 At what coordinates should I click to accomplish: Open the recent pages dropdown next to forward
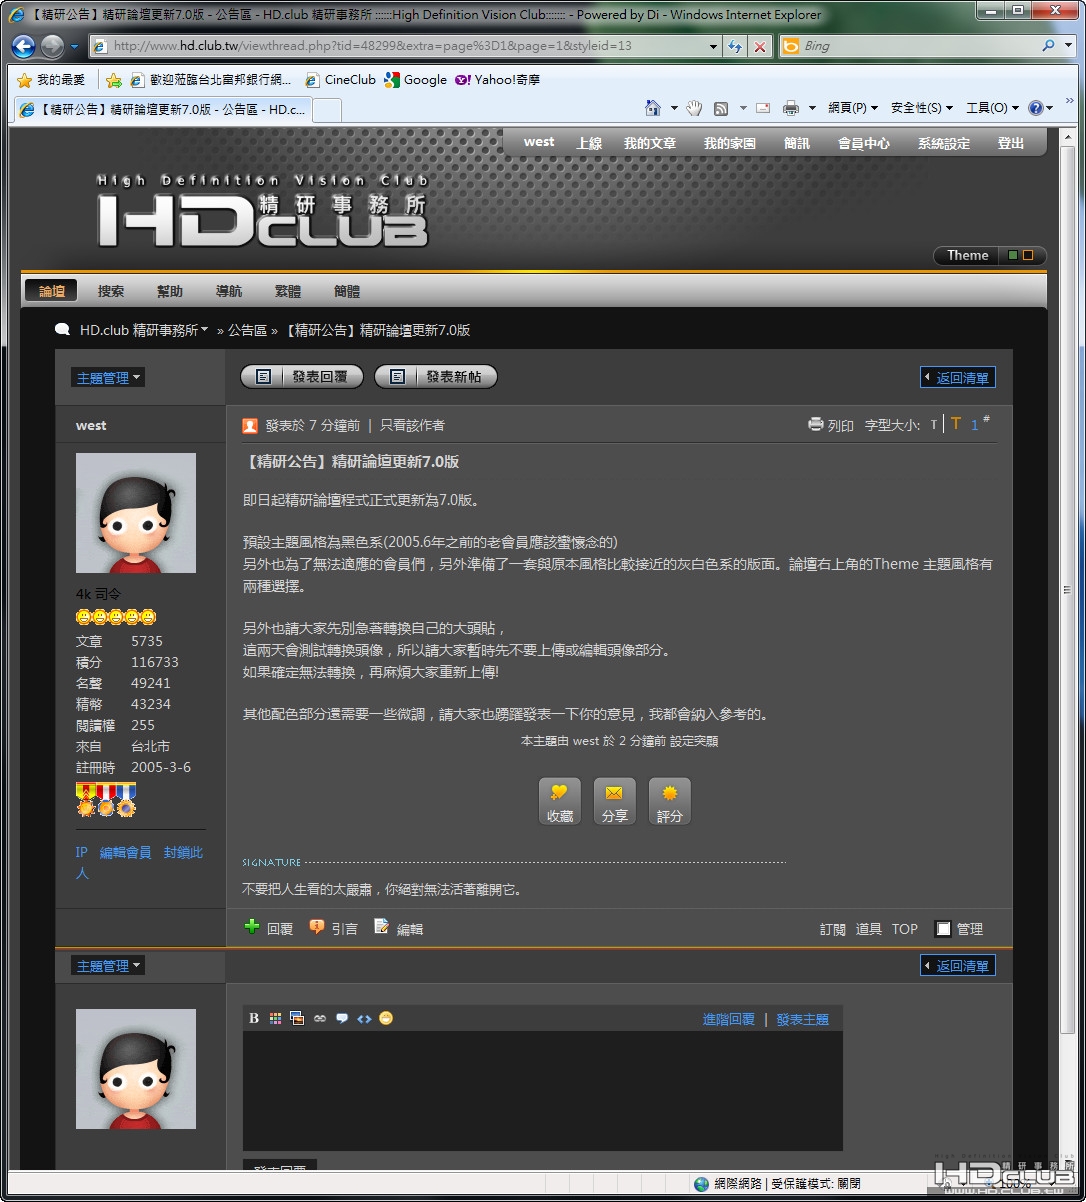pos(74,46)
